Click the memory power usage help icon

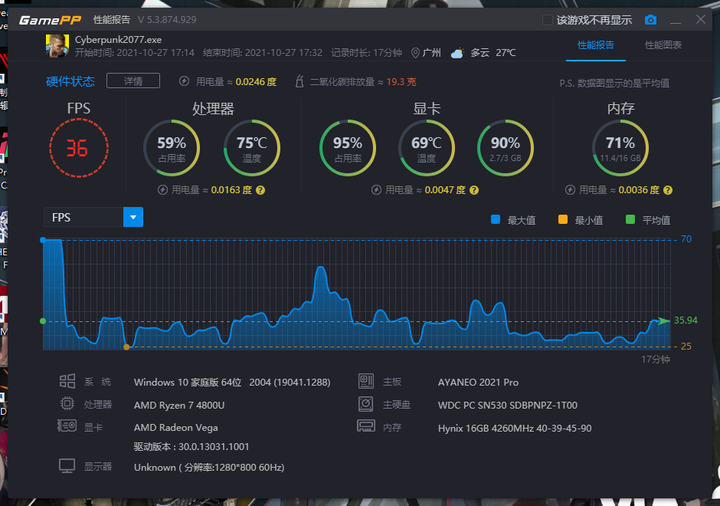(x=668, y=190)
